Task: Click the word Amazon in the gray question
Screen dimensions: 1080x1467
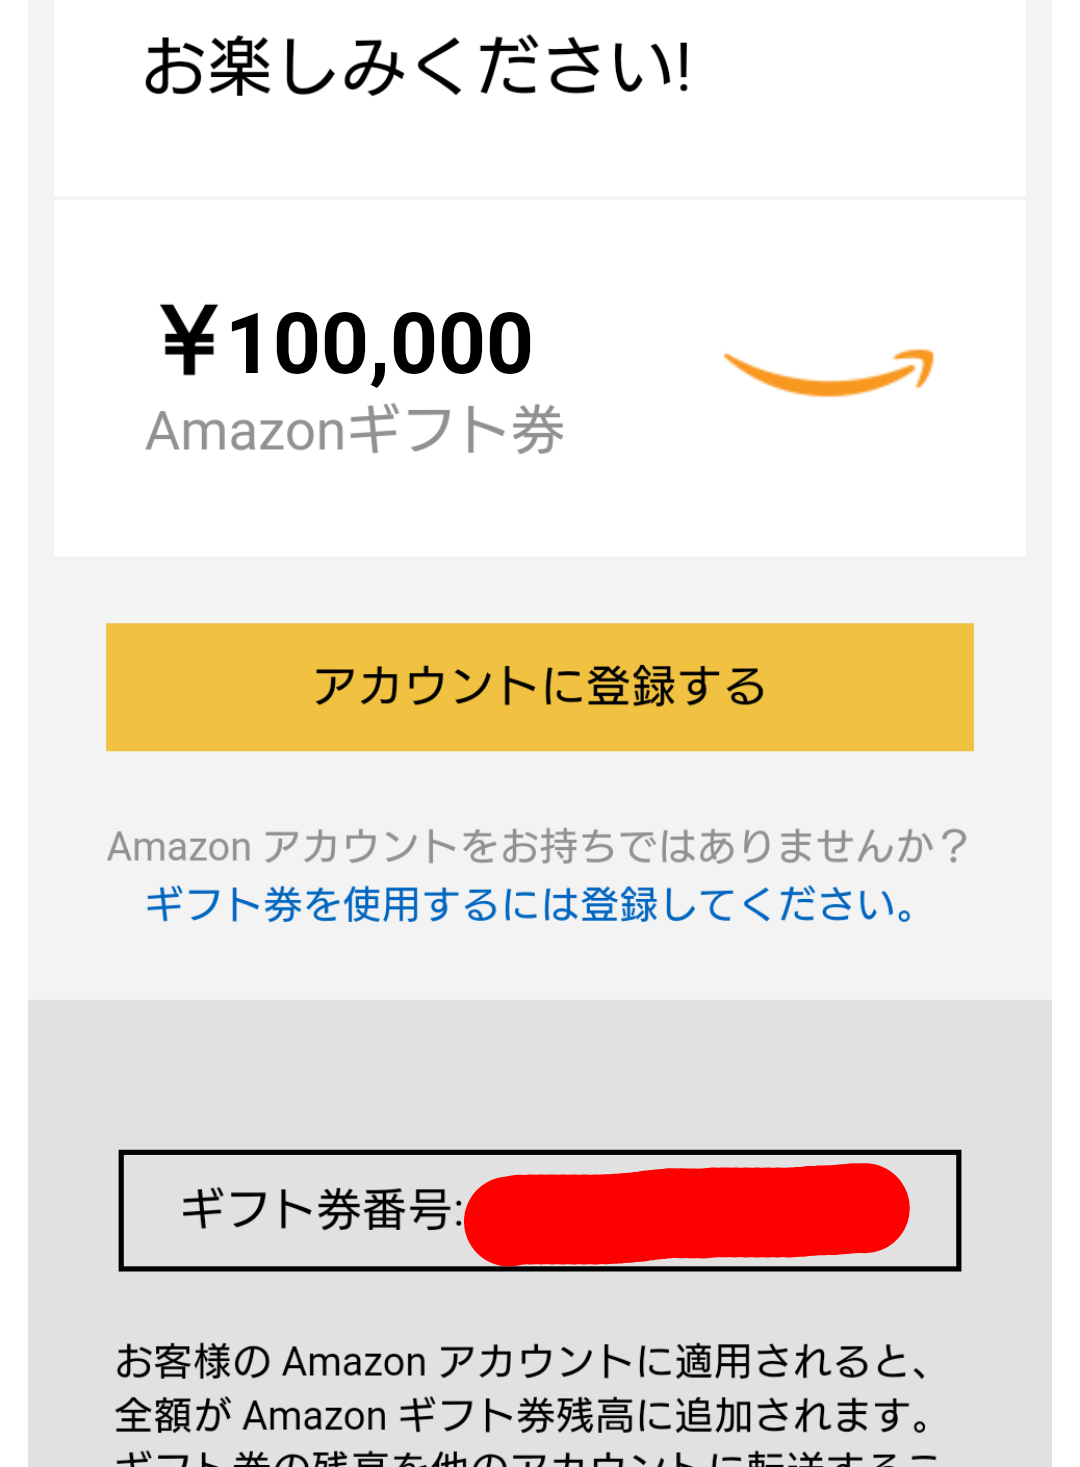Action: point(180,847)
